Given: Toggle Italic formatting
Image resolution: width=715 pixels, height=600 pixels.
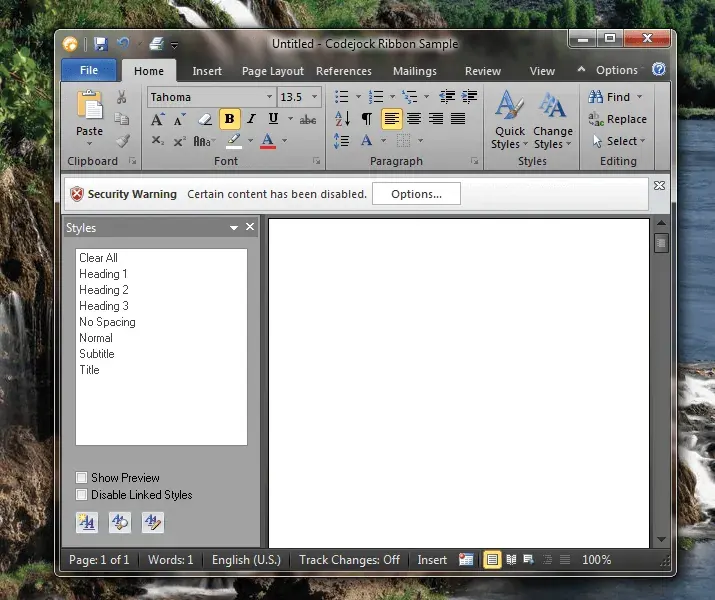Looking at the screenshot, I should (x=251, y=119).
